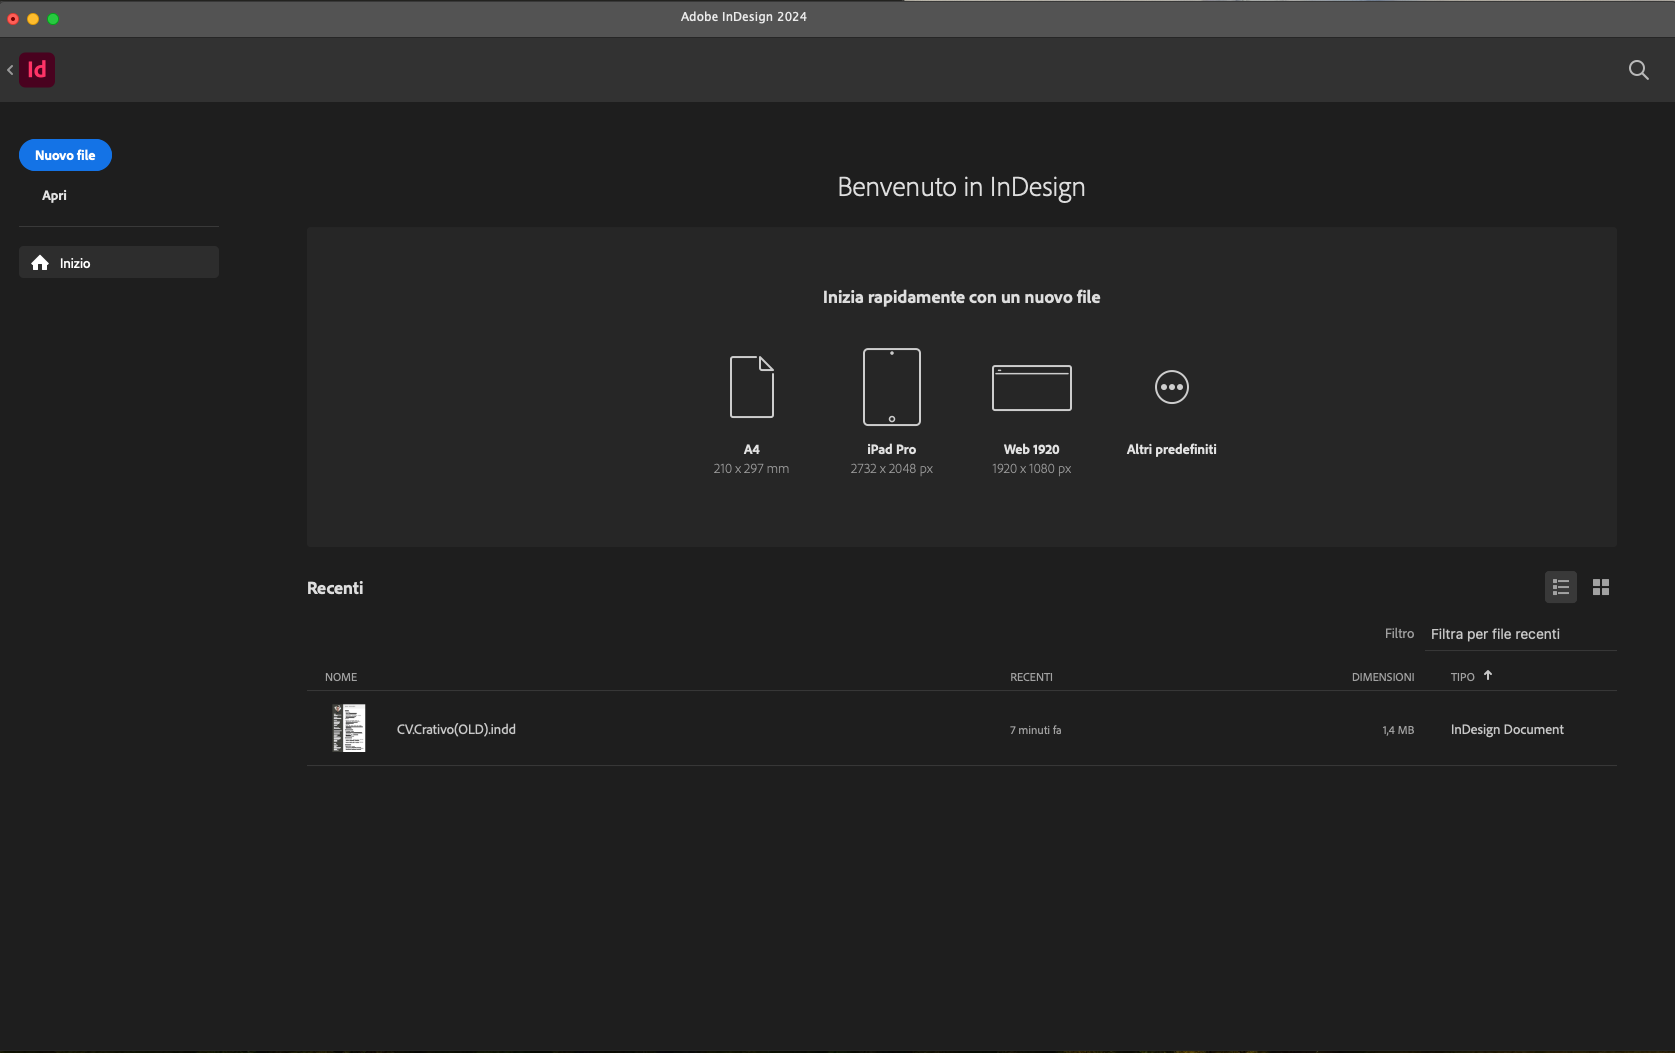1675x1053 pixels.
Task: Select the Inizio sidebar item
Action: click(119, 262)
